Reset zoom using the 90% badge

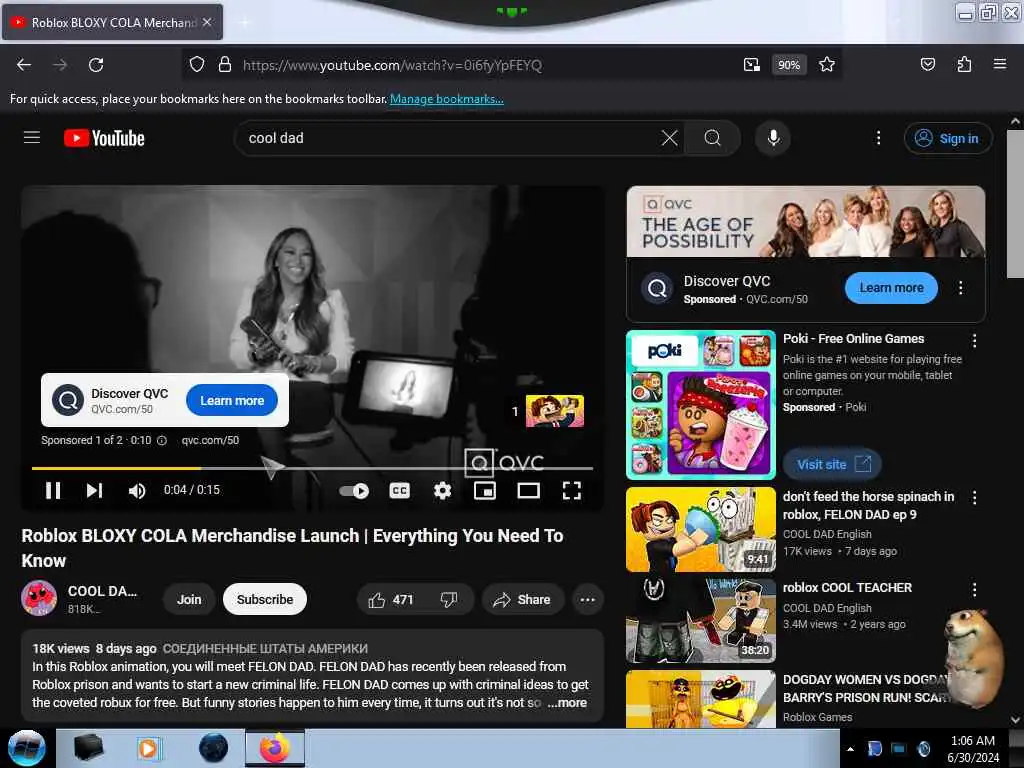point(789,65)
